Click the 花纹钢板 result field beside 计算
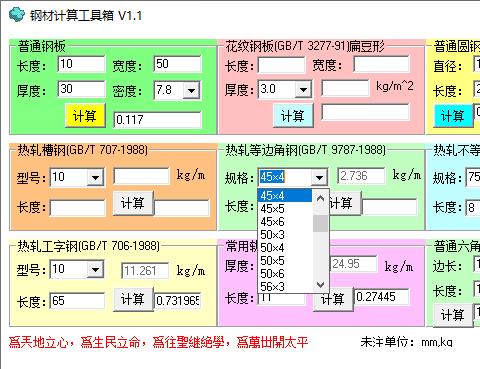The image size is (480, 369). [365, 112]
